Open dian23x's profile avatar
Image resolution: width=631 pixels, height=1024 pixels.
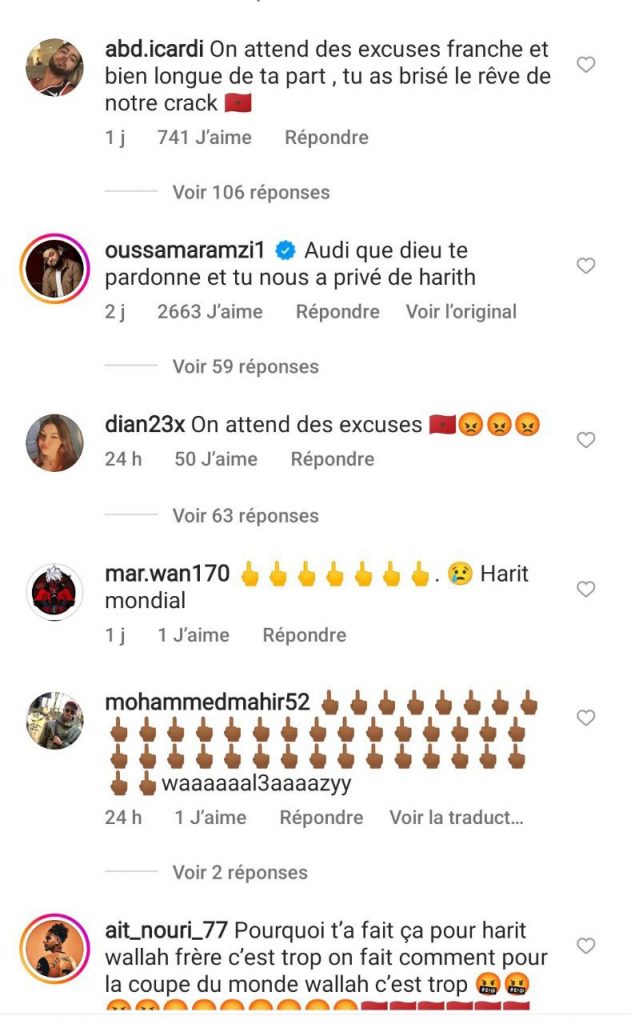pos(55,443)
